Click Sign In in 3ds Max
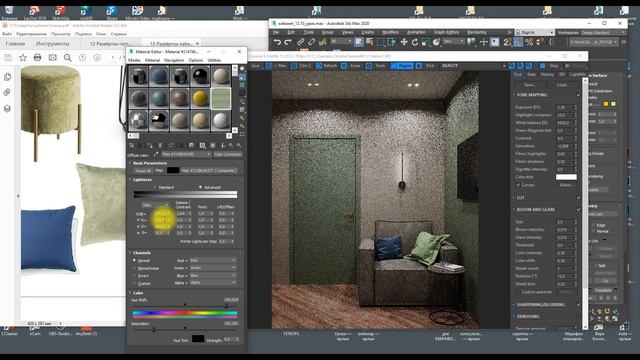The image size is (640, 360). click(534, 32)
